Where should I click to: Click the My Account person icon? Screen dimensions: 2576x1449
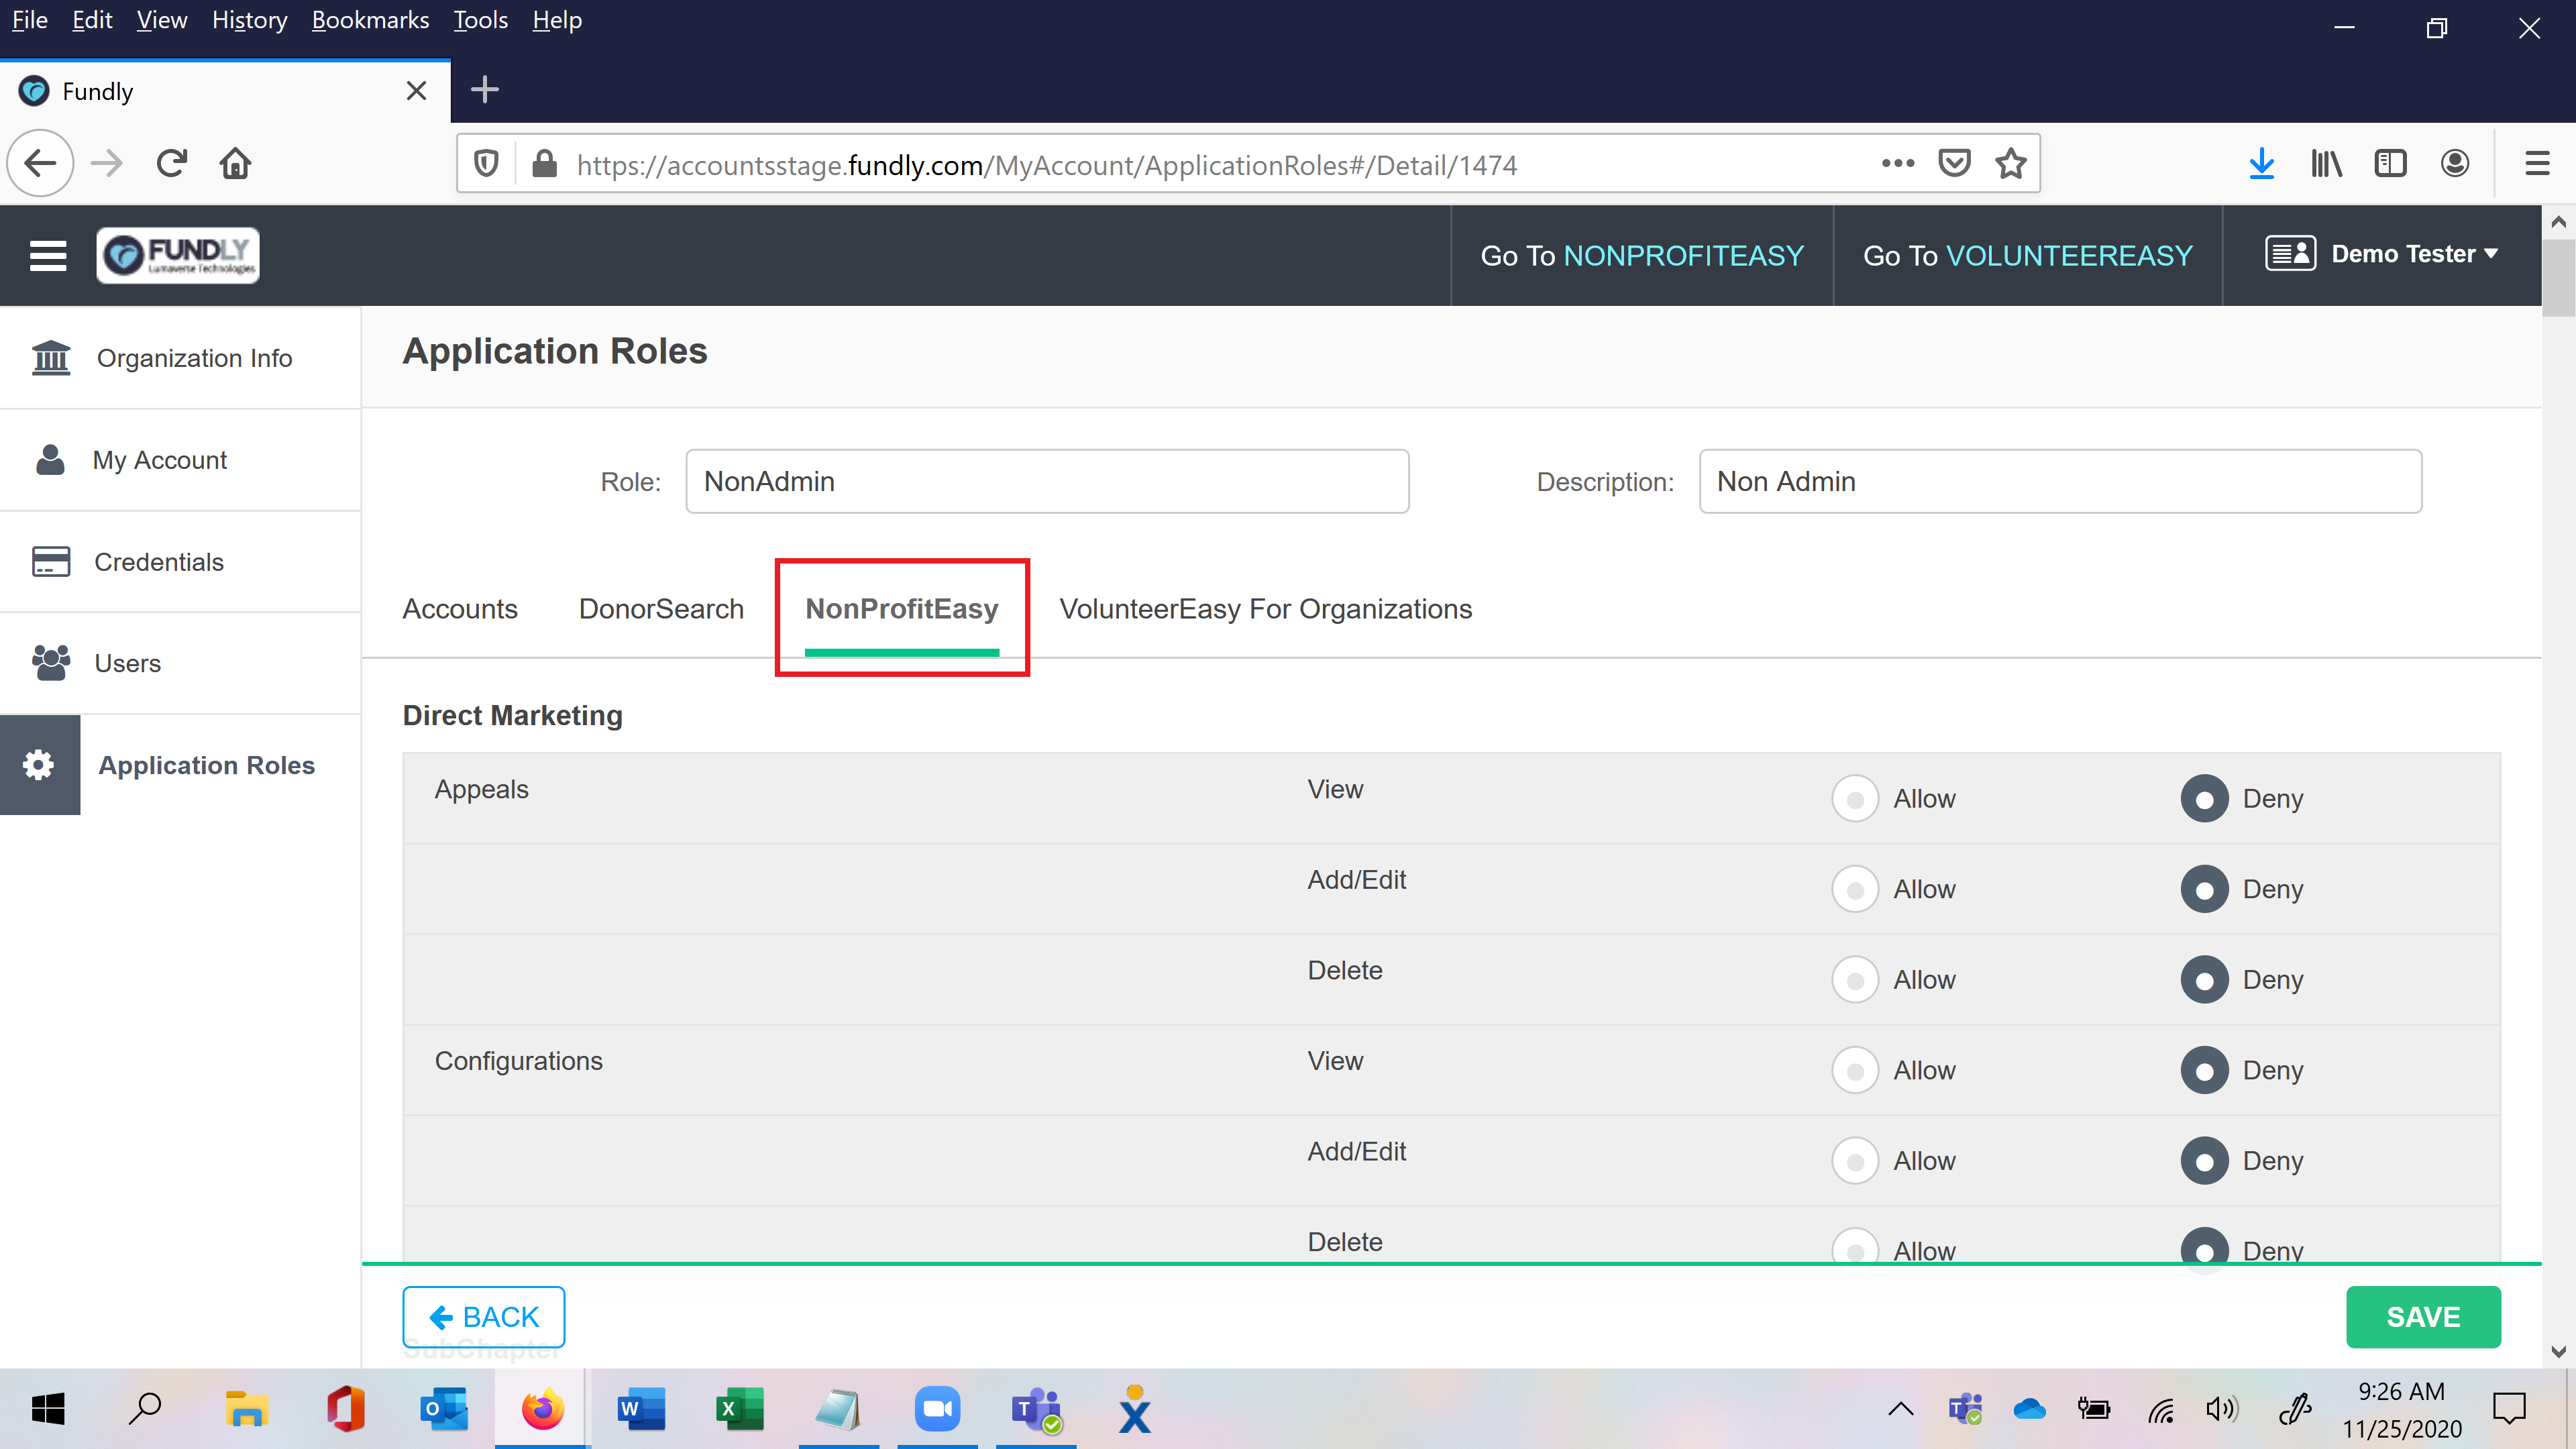click(50, 460)
